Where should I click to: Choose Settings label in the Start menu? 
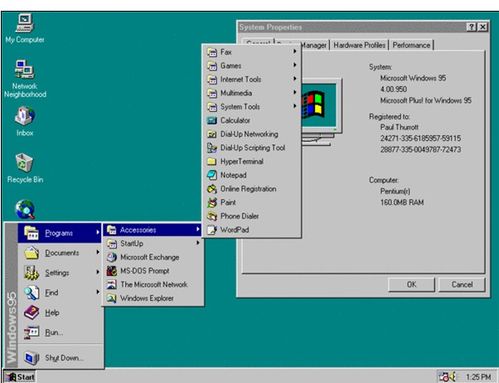tap(57, 273)
